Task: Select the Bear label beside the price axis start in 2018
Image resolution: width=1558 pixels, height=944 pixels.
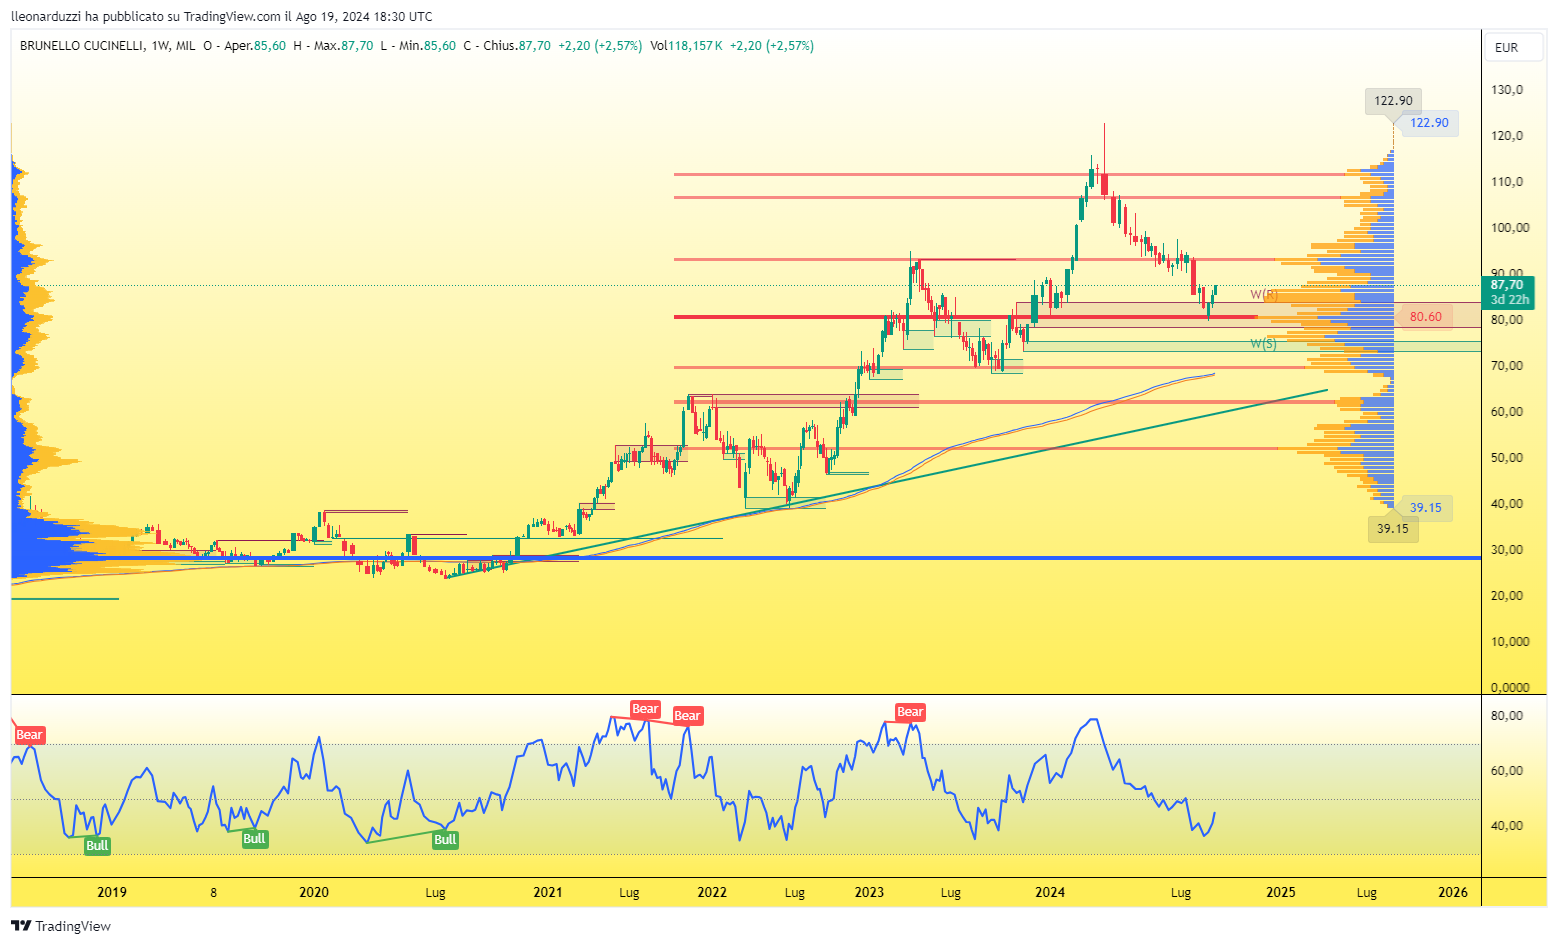Action: [29, 735]
